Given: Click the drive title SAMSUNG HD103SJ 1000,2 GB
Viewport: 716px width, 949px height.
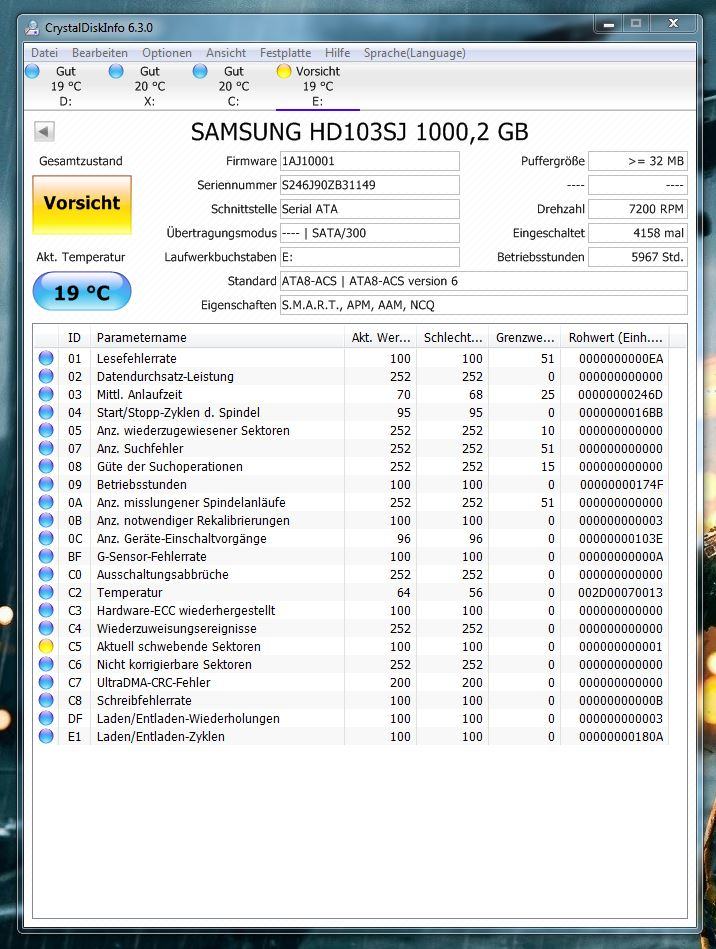Looking at the screenshot, I should [360, 132].
